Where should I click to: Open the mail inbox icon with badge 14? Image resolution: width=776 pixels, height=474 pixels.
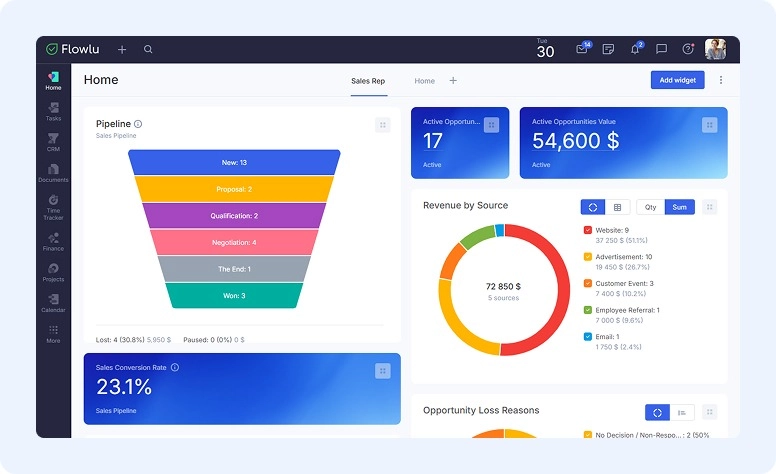pyautogui.click(x=582, y=48)
